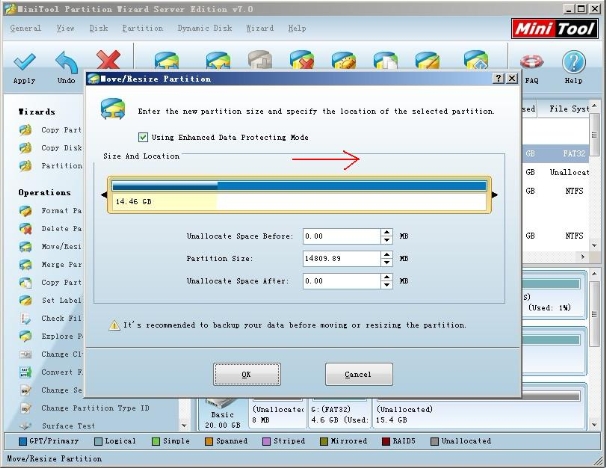The width and height of the screenshot is (606, 468).
Task: Click the Change Partition Type ID icon
Action: pyautogui.click(x=26, y=408)
